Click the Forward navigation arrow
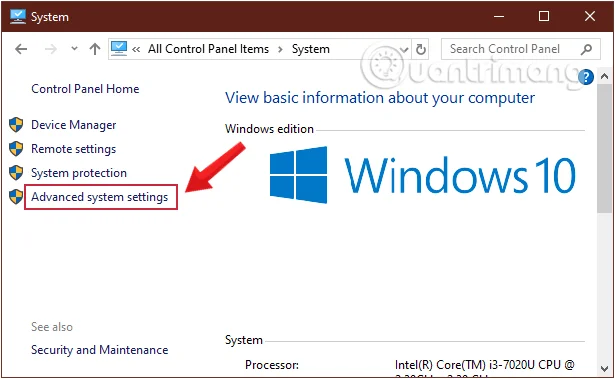 [x=51, y=49]
